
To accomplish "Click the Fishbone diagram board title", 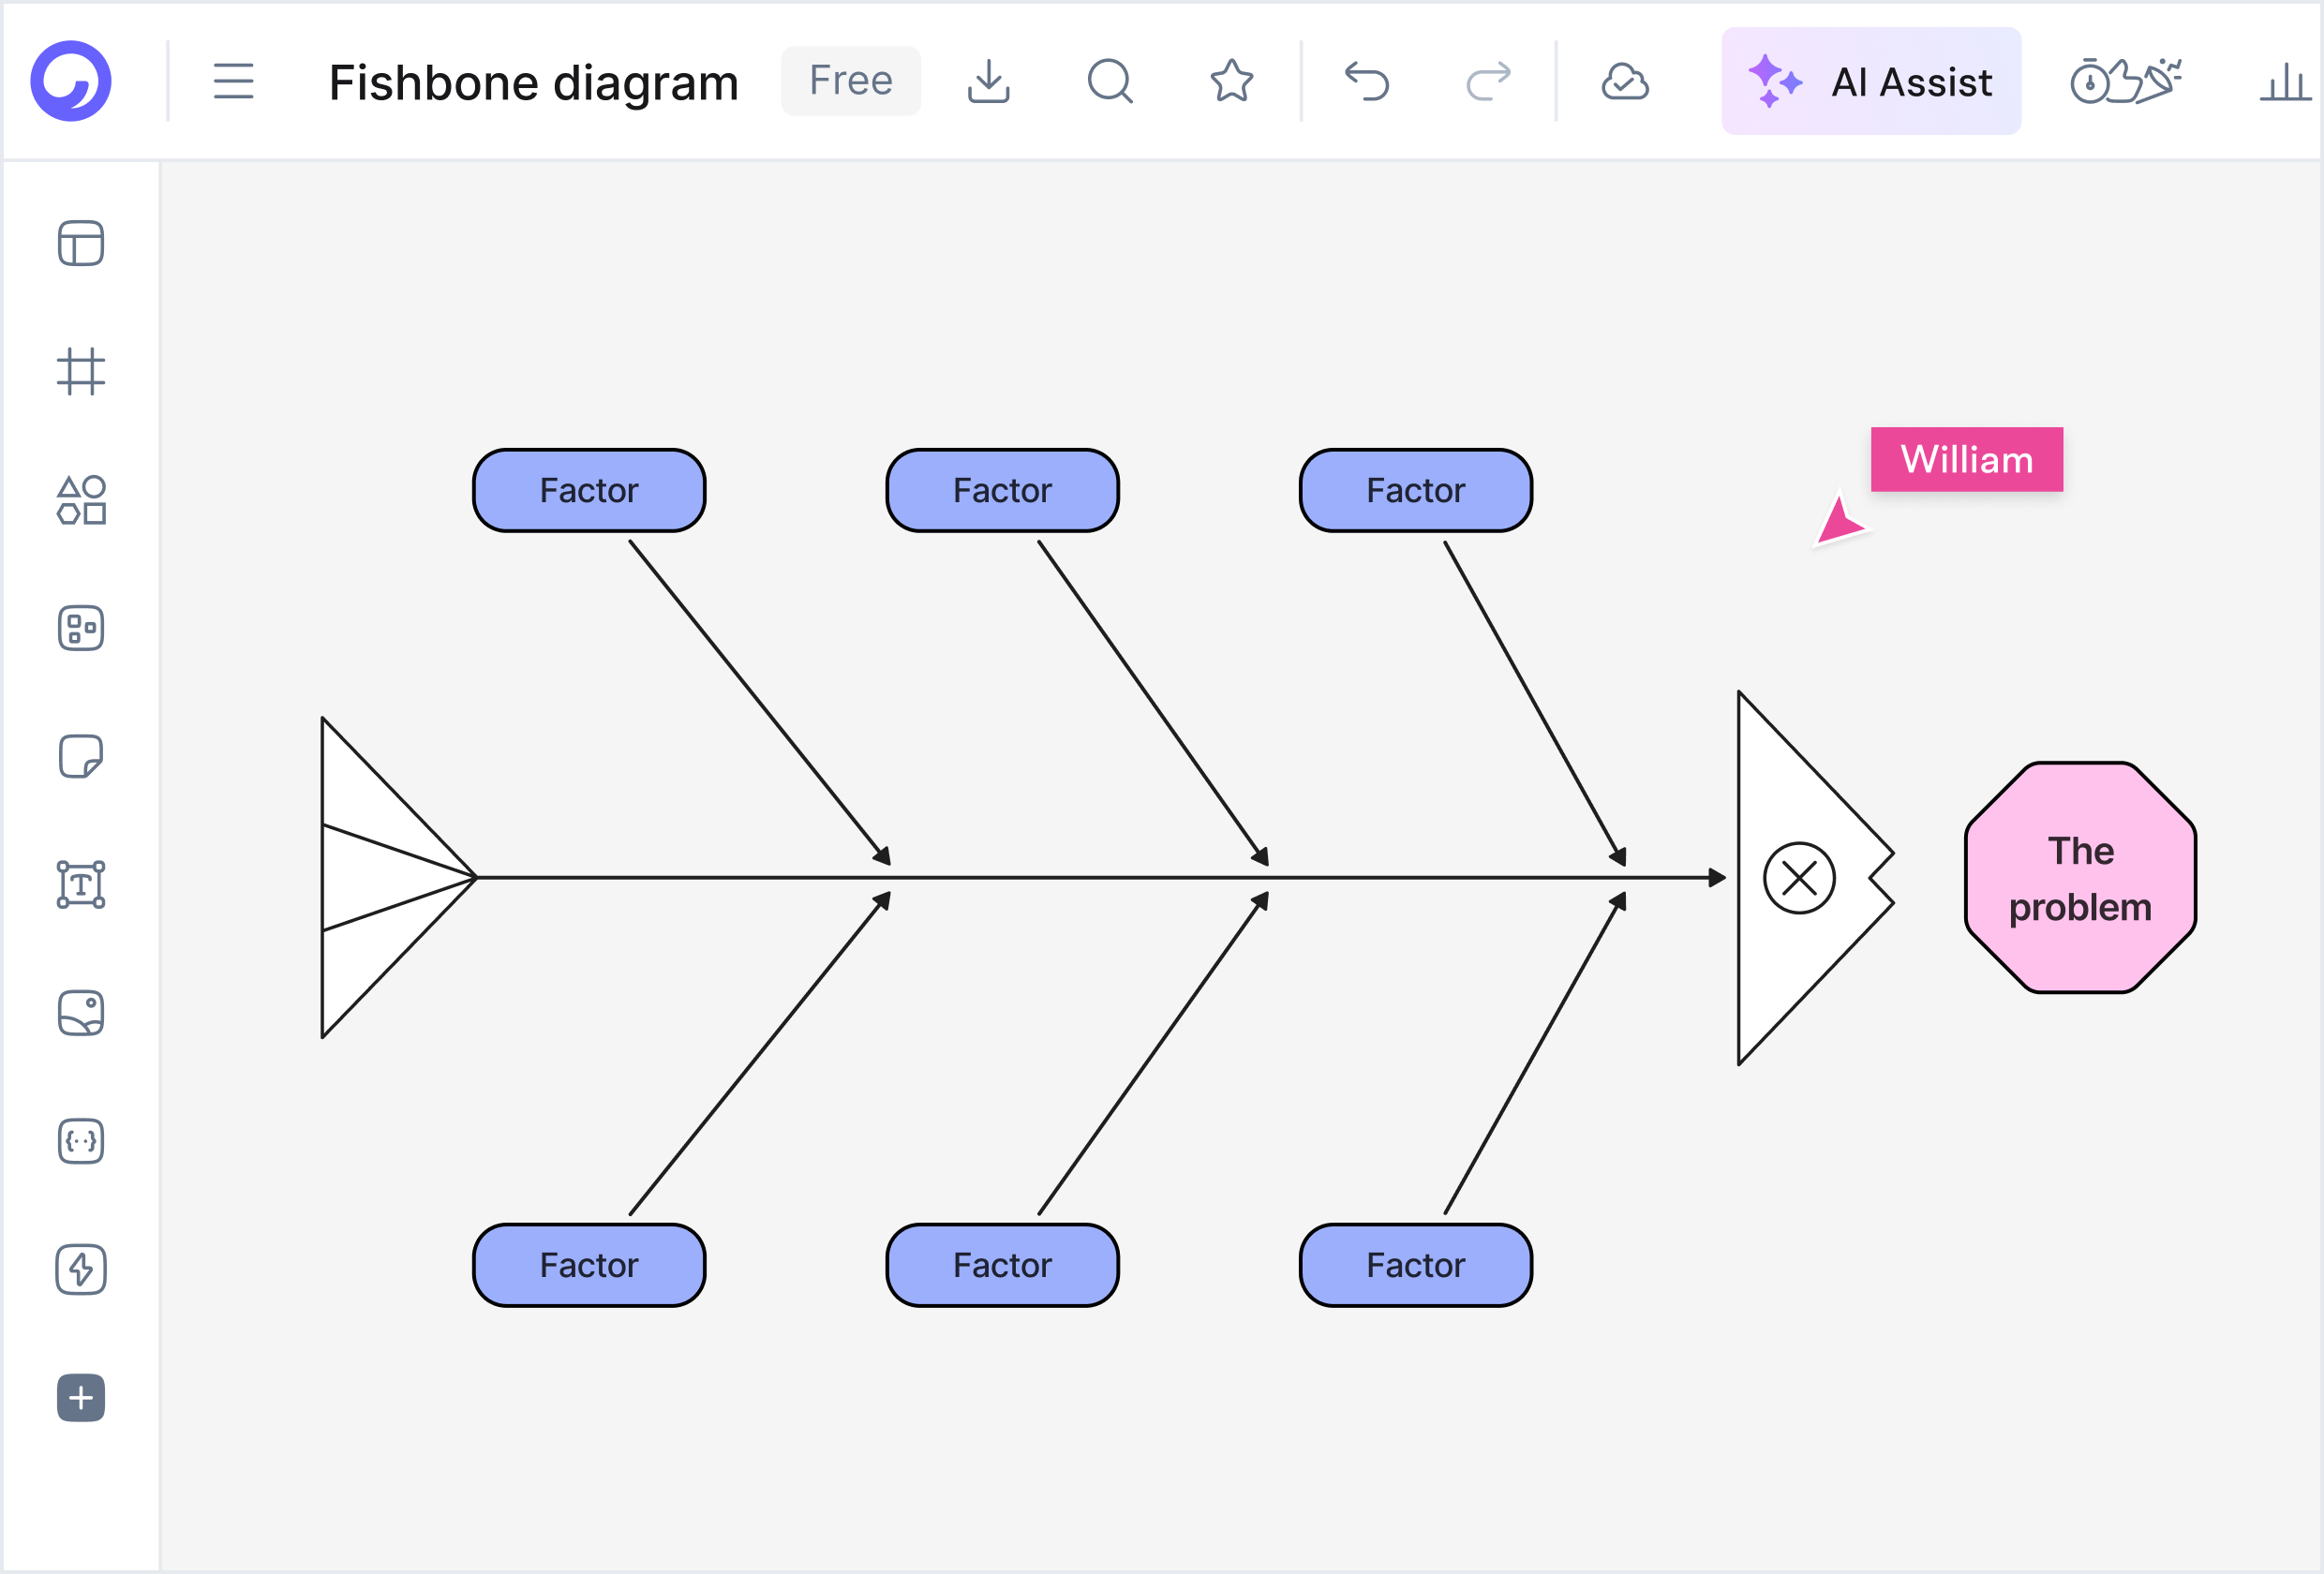I will pos(533,82).
